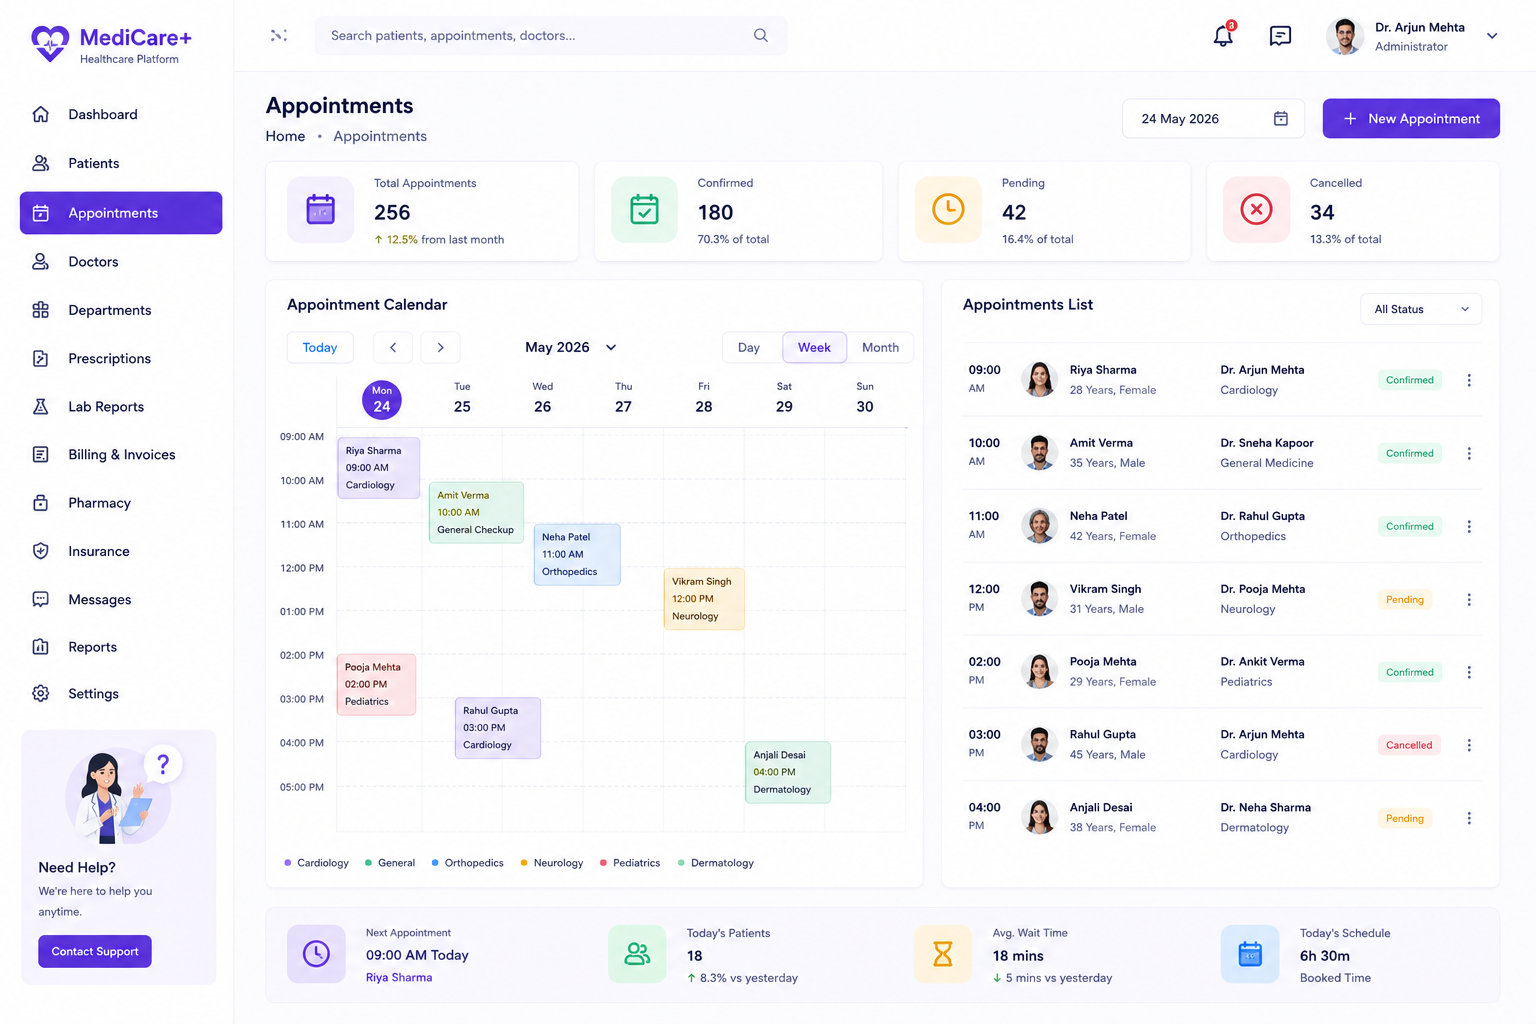The height and width of the screenshot is (1024, 1536).
Task: Open more options for Anjali Desai row
Action: [1469, 818]
